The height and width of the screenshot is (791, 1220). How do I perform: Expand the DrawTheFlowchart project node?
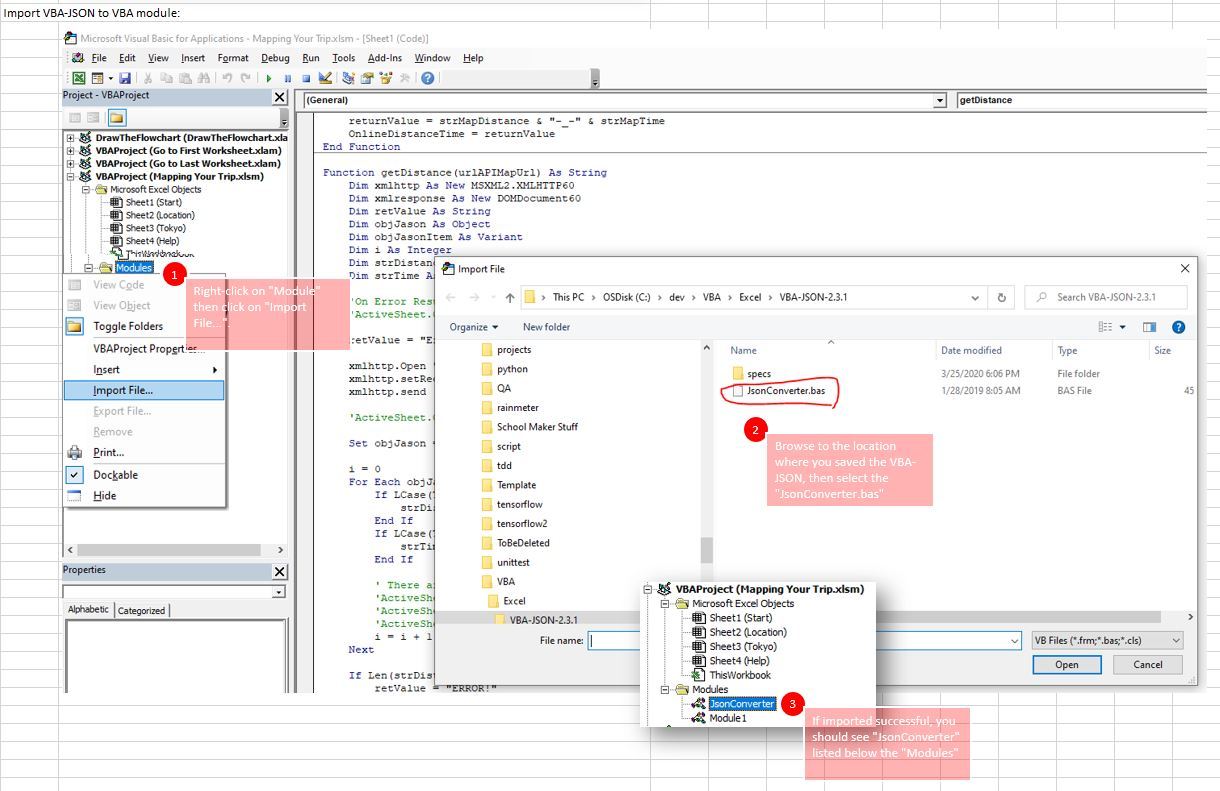(x=71, y=137)
